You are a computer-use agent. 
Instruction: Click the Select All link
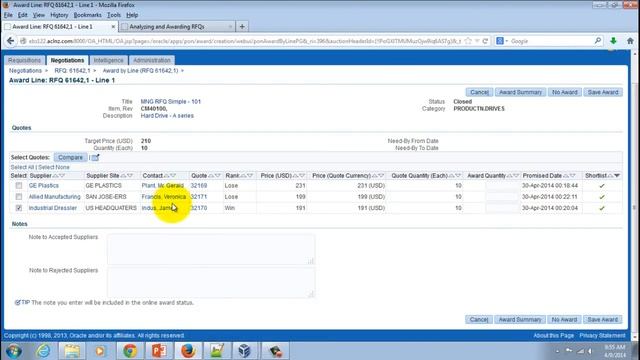tap(22, 167)
